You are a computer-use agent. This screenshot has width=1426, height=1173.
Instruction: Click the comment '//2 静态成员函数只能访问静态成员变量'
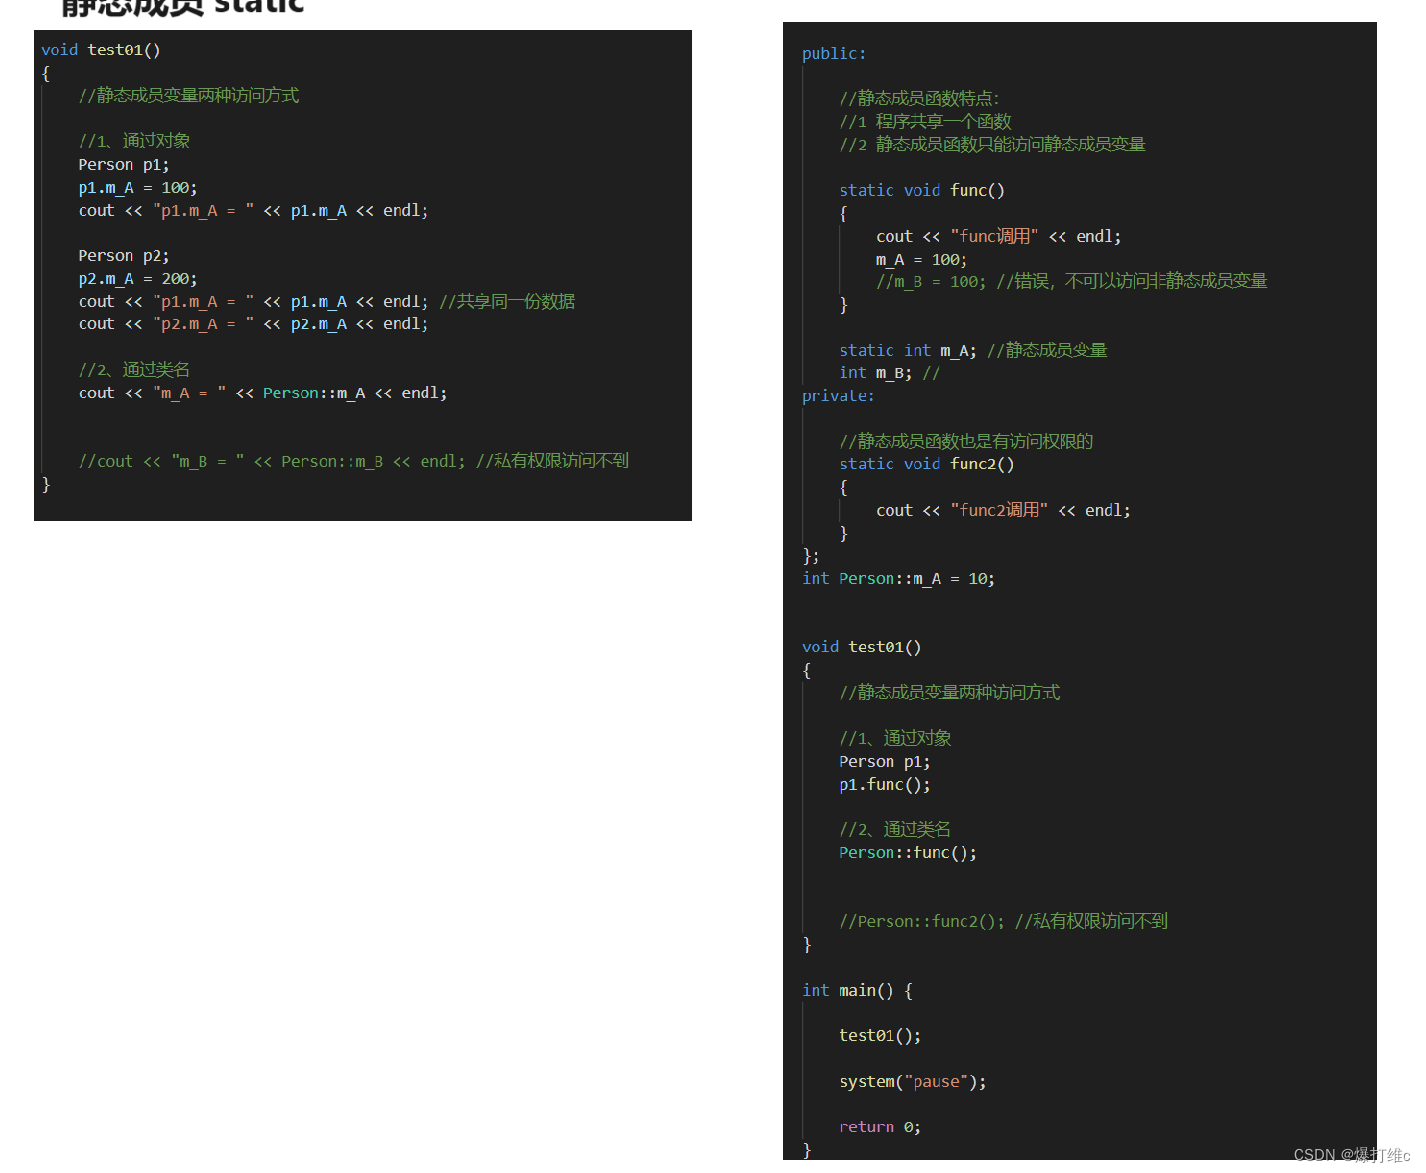[x=992, y=144]
